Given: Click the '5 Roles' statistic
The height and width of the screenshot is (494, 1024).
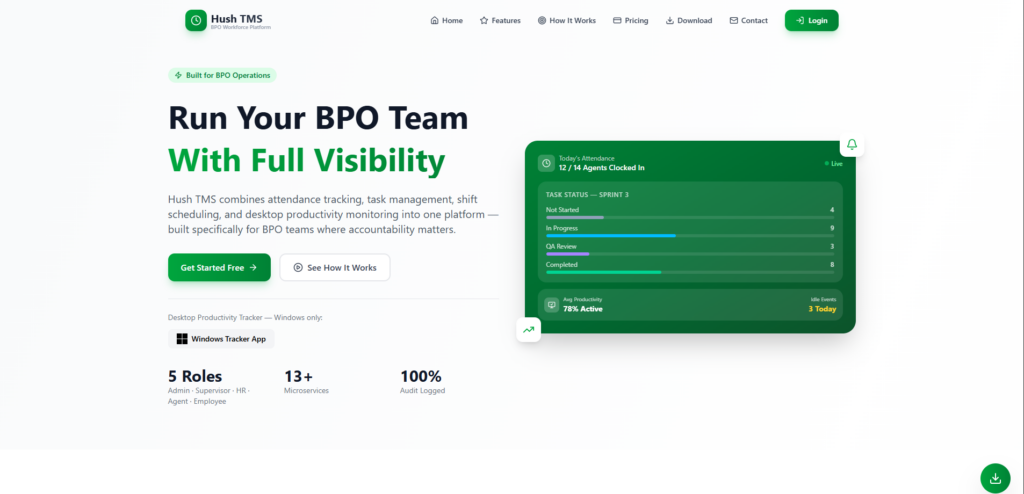Looking at the screenshot, I should [195, 376].
